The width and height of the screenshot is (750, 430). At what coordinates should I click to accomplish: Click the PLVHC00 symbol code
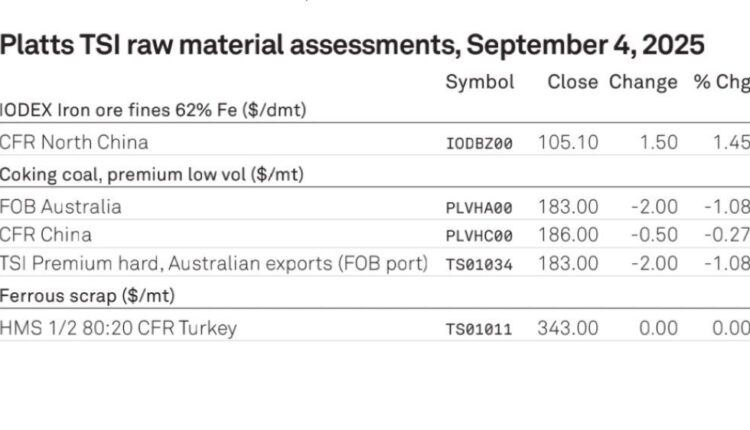(x=479, y=236)
